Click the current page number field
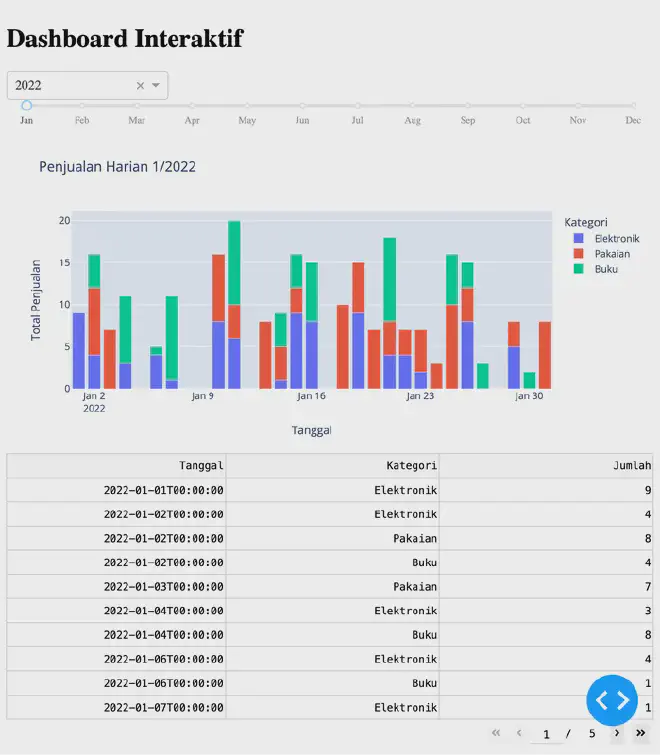Image resolution: width=660 pixels, height=755 pixels. pos(546,734)
